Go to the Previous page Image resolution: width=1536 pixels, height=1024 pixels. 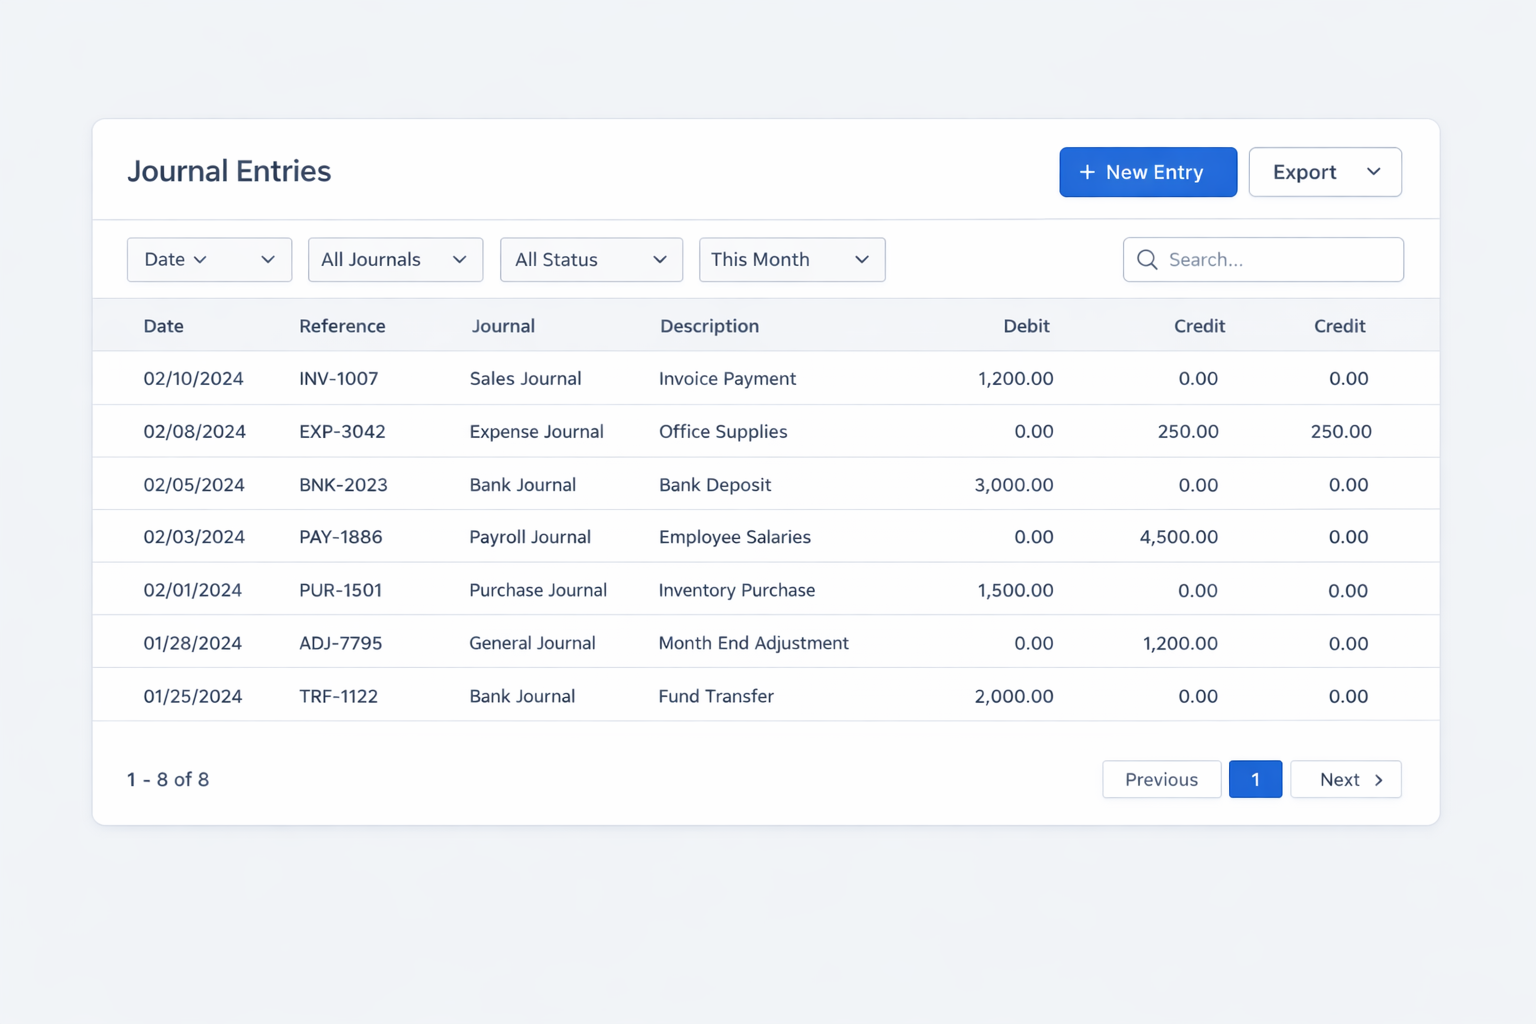[x=1161, y=780]
